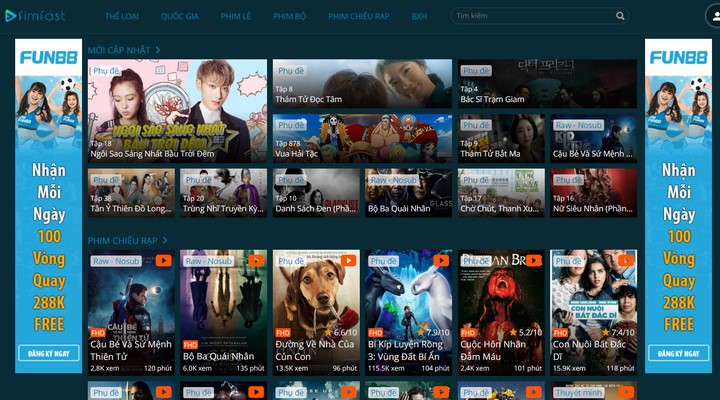
Task: Click Đăng Ký Ngay on right FUN88 banner
Action: tap(679, 353)
